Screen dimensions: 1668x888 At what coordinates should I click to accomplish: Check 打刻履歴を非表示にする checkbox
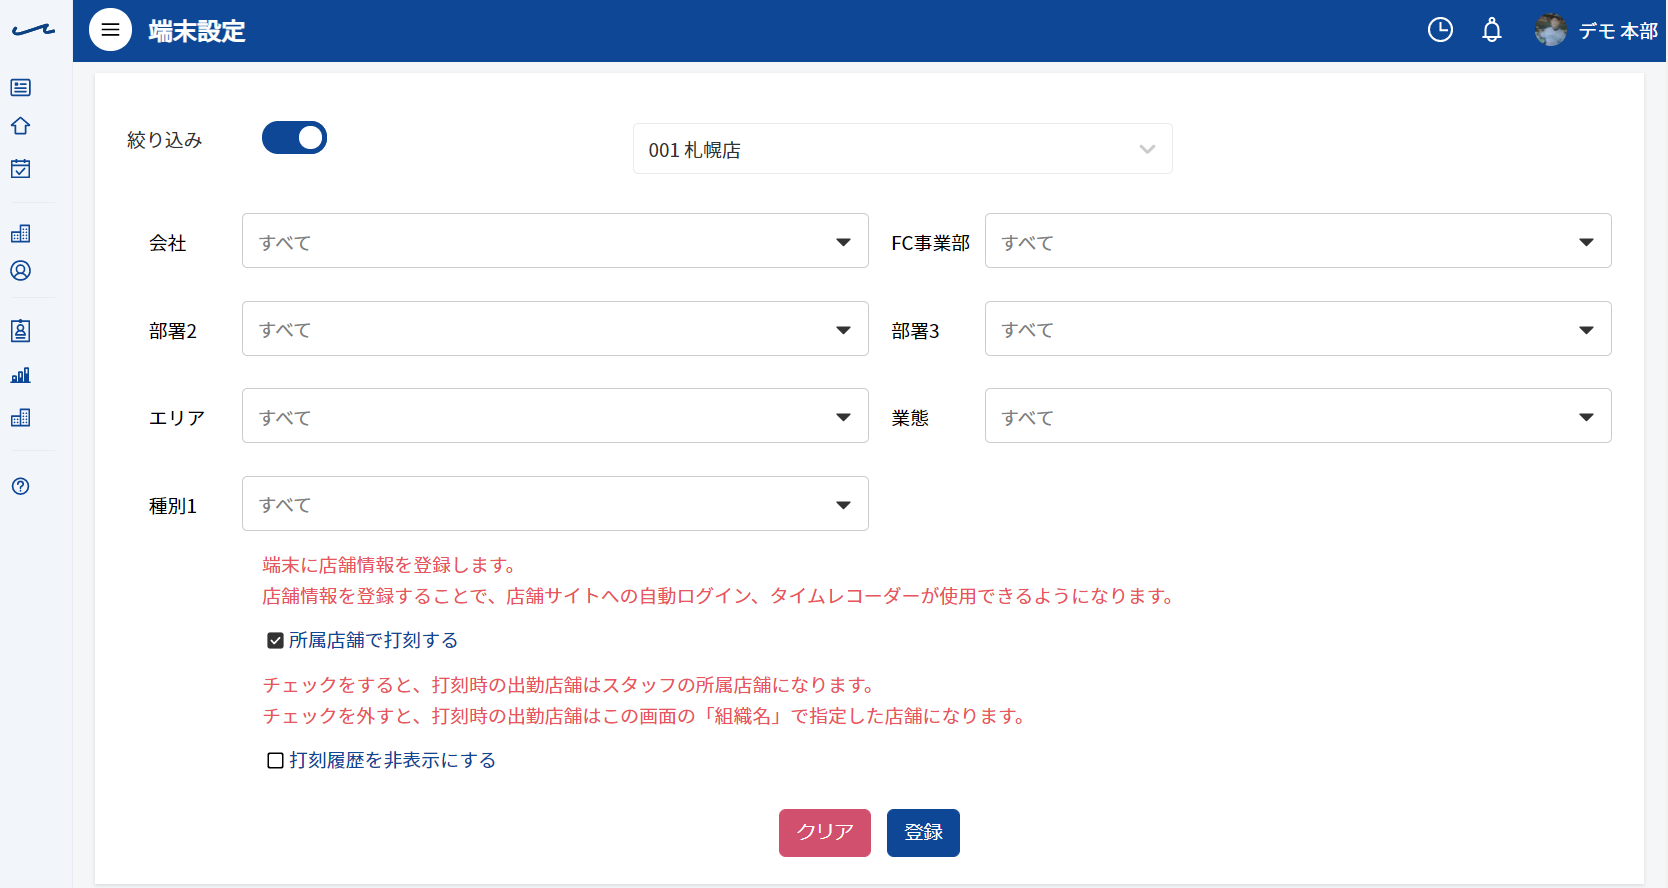click(275, 761)
